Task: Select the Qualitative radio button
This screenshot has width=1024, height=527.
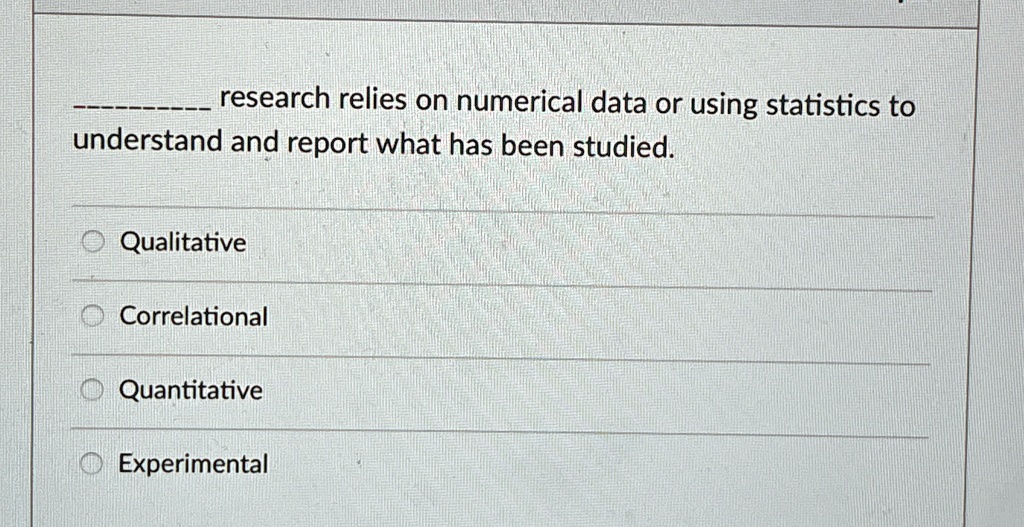Action: click(x=93, y=243)
